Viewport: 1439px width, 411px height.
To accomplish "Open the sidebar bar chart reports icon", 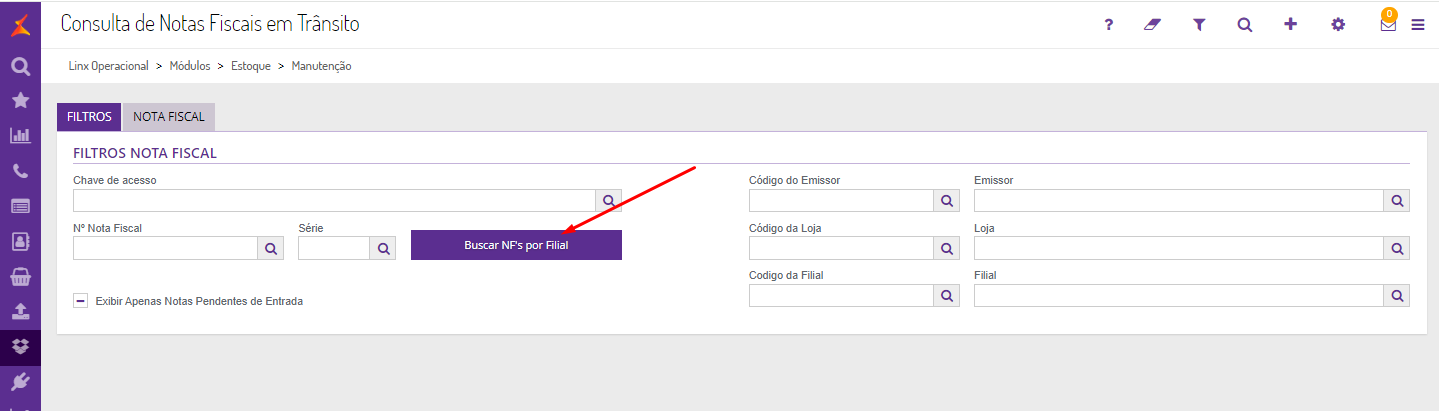I will click(x=20, y=135).
